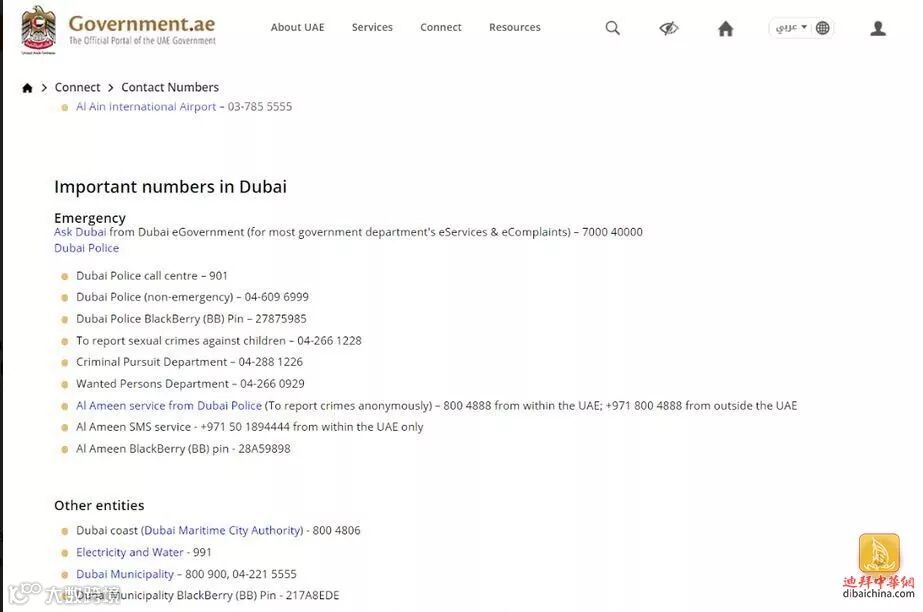923x612 pixels.
Task: Select 'Dubai Police (non-emergency)' number row
Action: 192,297
